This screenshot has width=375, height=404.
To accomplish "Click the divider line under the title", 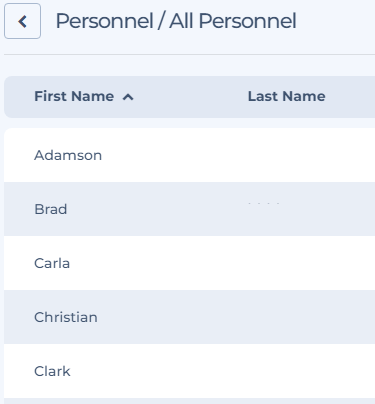I will coord(189,54).
